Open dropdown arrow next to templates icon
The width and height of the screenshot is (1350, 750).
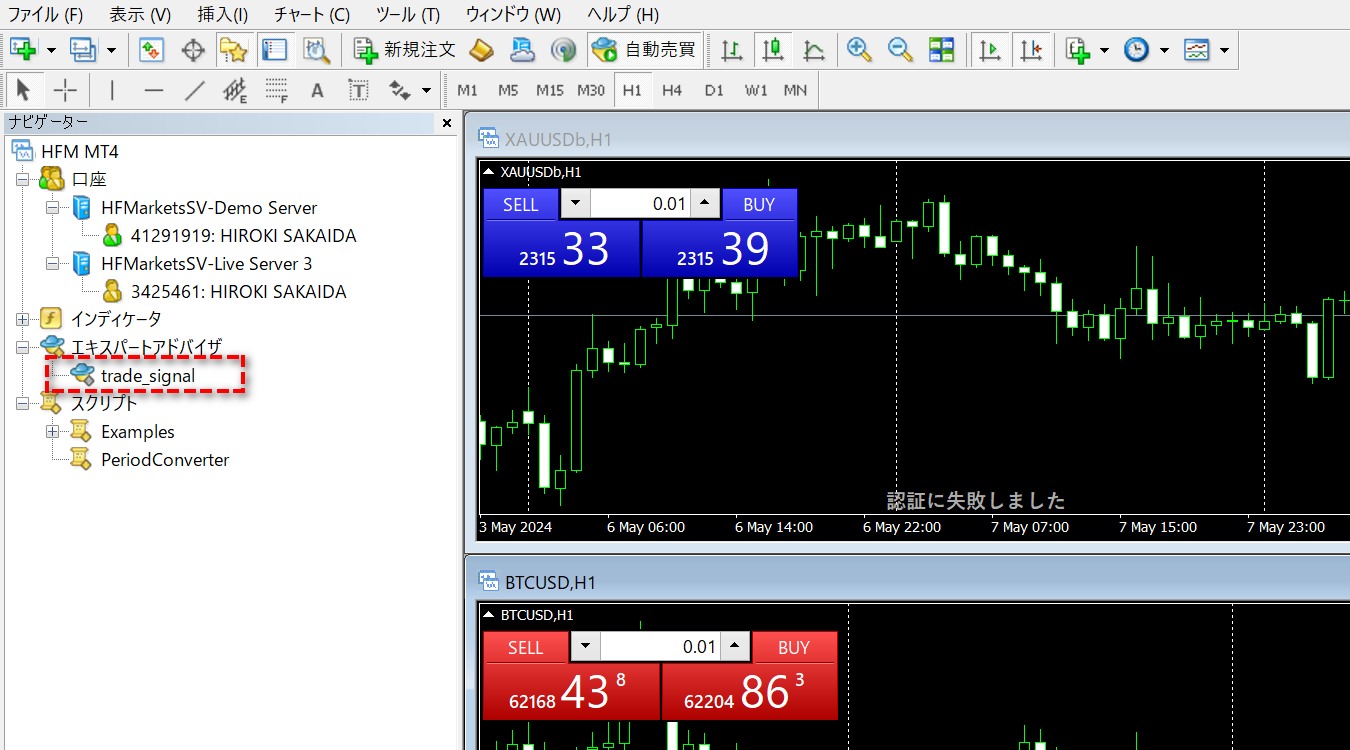1224,49
